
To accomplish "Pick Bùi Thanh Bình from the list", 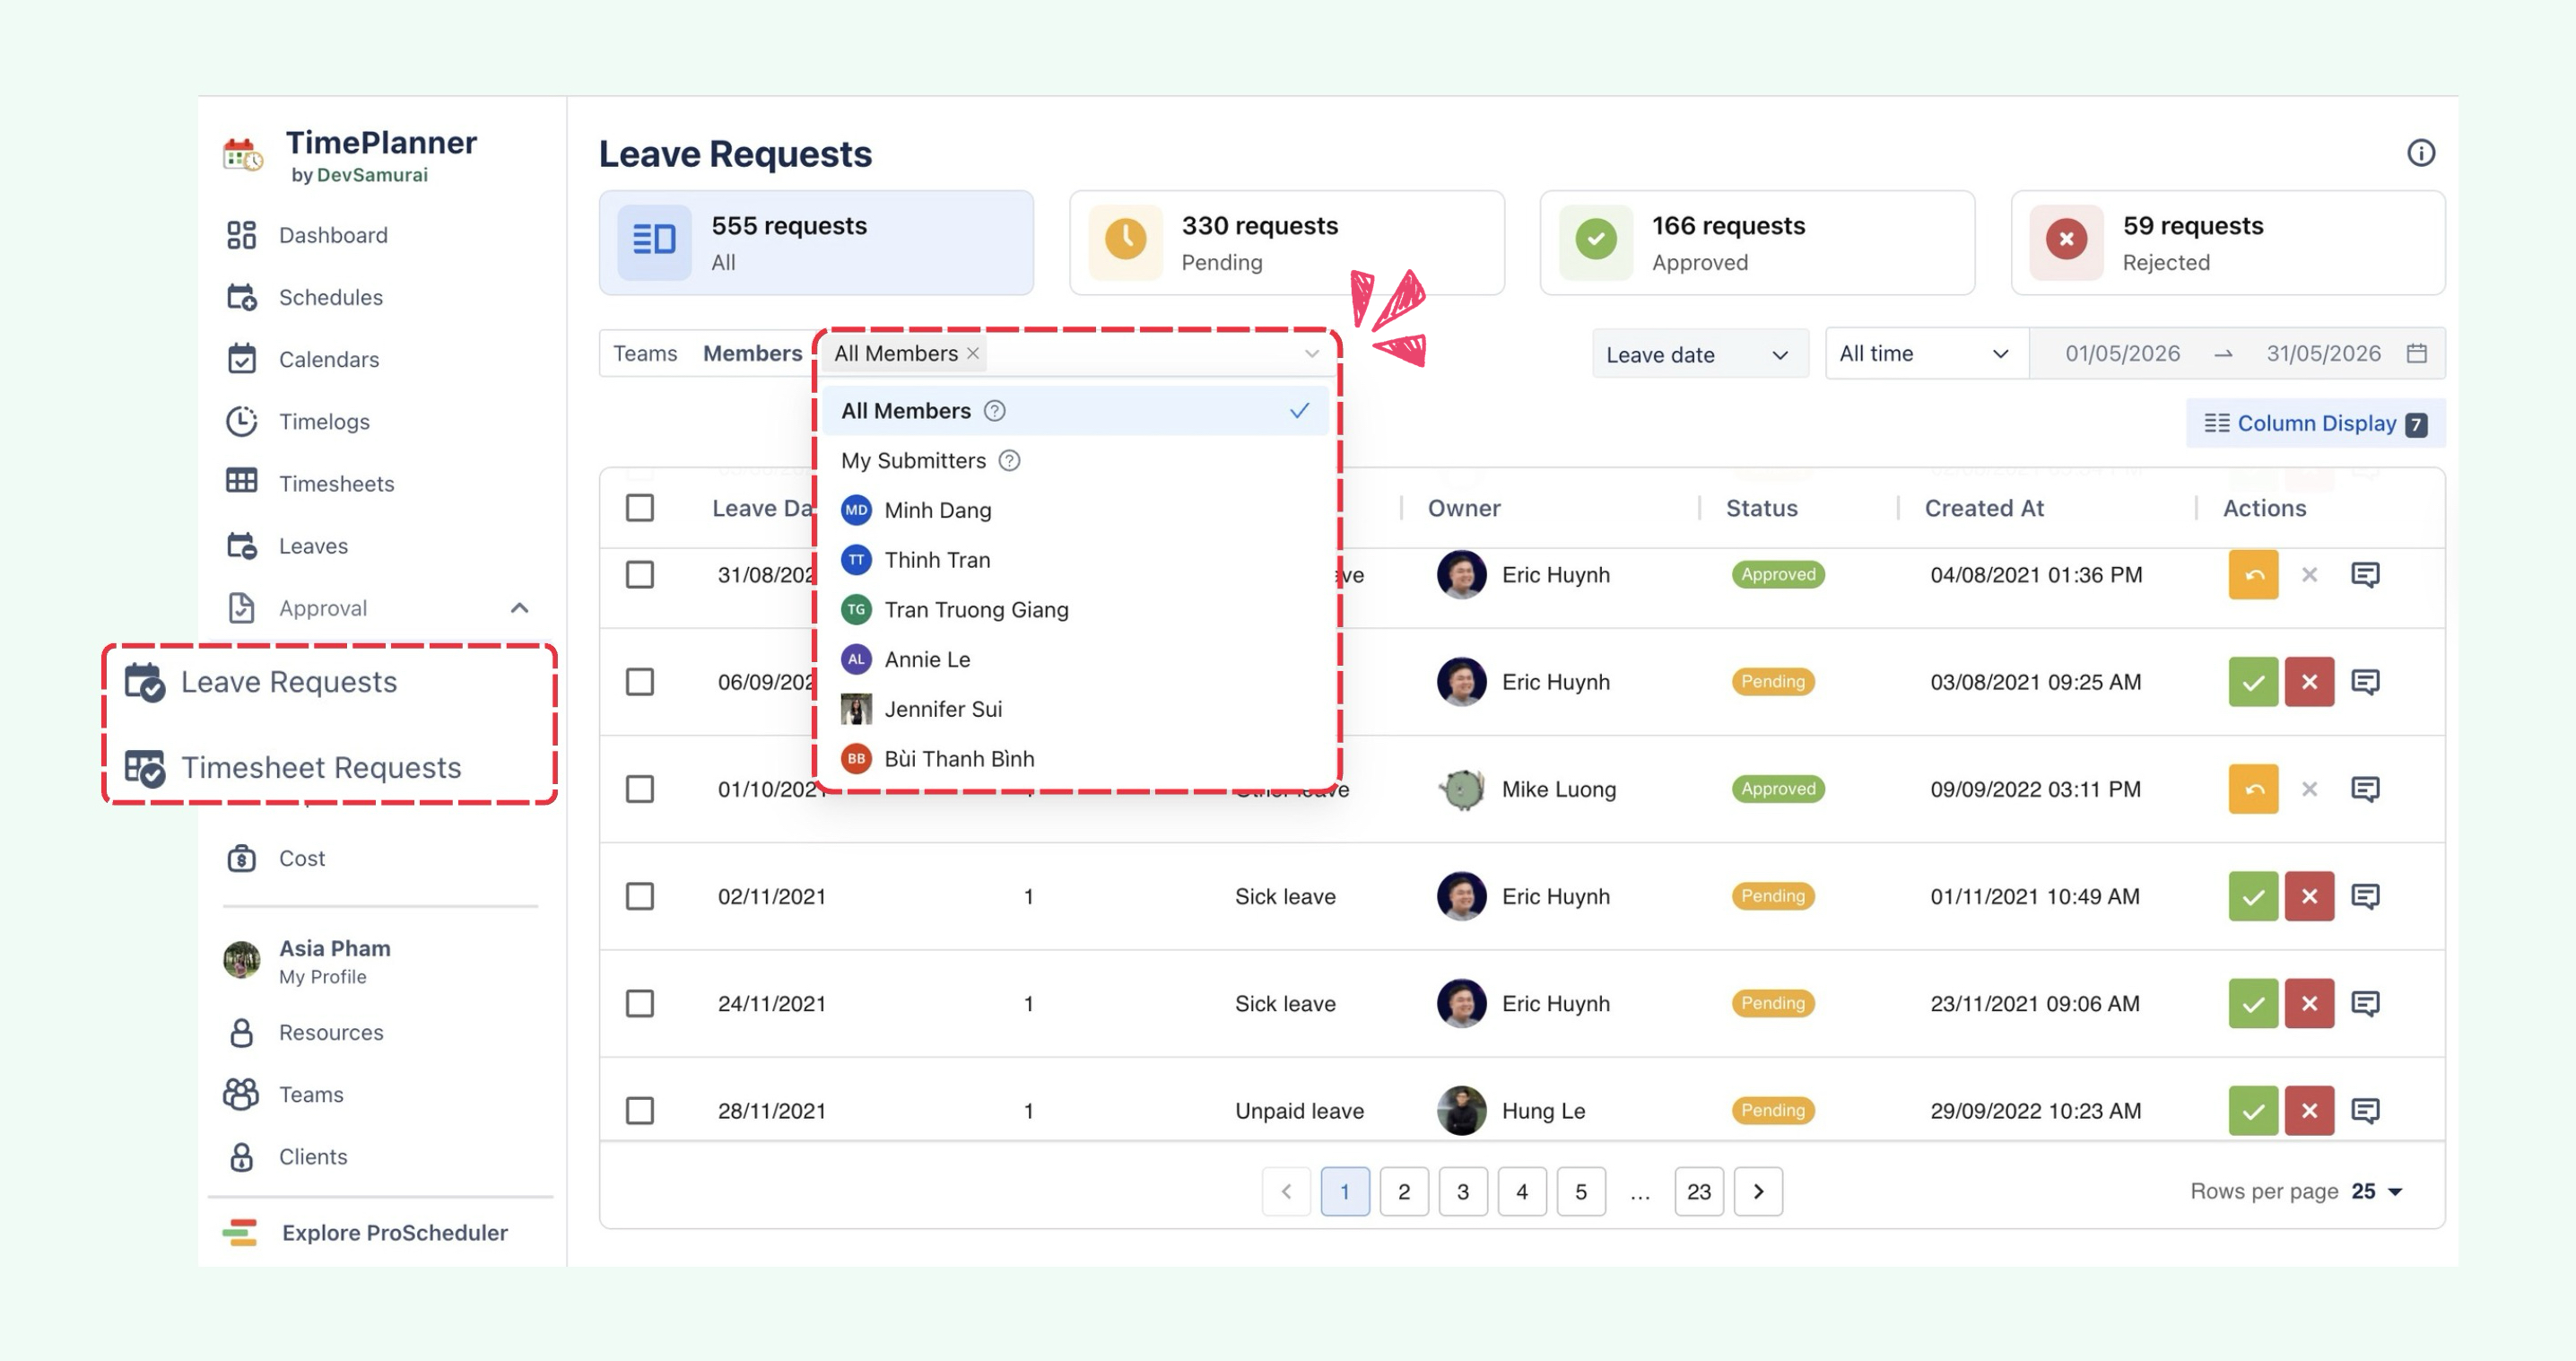I will (1075, 759).
